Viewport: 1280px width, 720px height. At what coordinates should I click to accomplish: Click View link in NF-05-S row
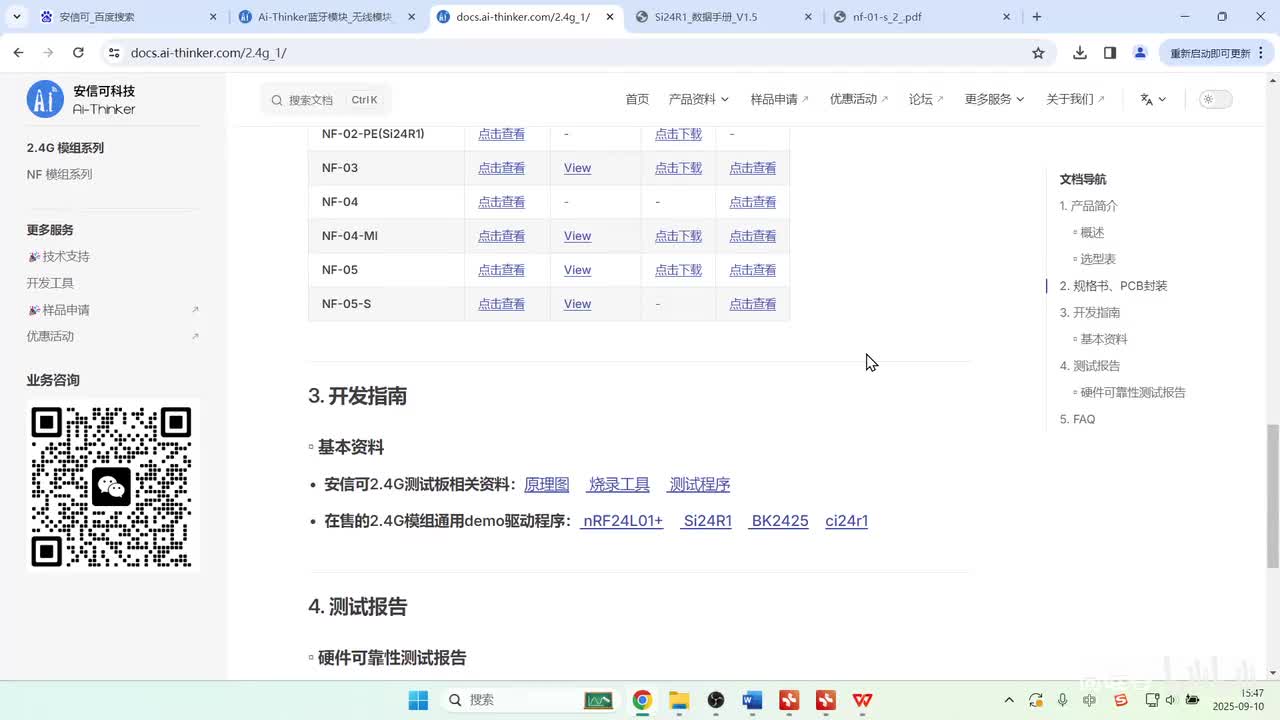(577, 304)
